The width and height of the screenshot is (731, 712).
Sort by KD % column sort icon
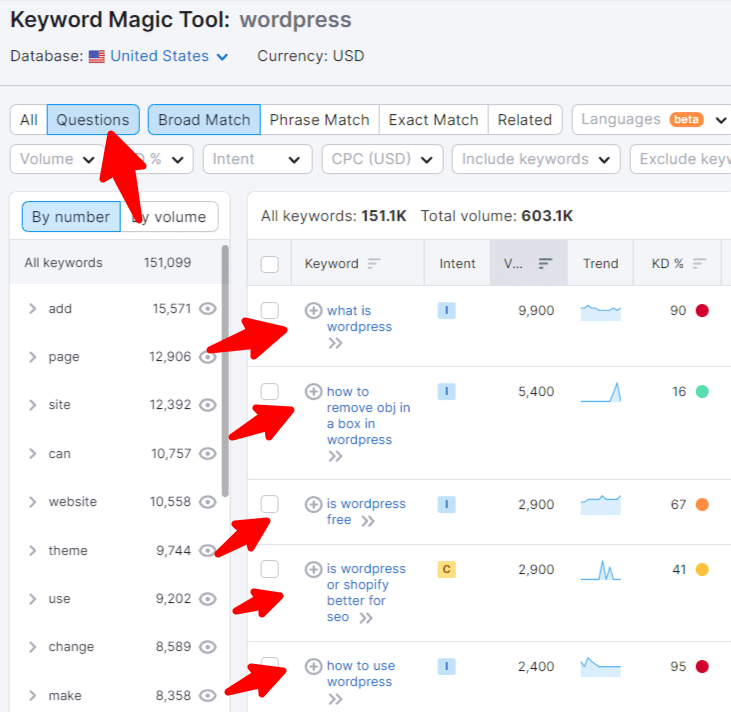point(699,264)
